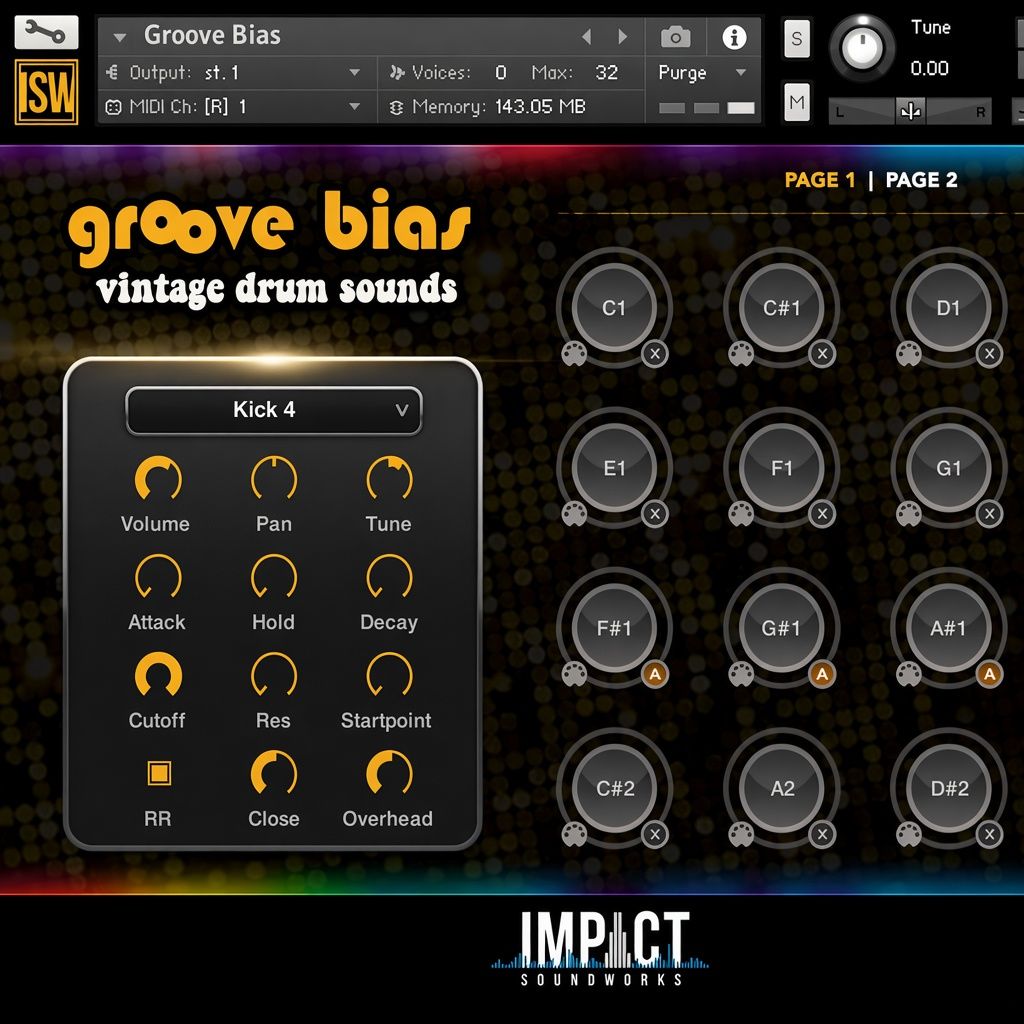Viewport: 1024px width, 1024px height.
Task: Click the X icon on F1 pad
Action: (822, 514)
